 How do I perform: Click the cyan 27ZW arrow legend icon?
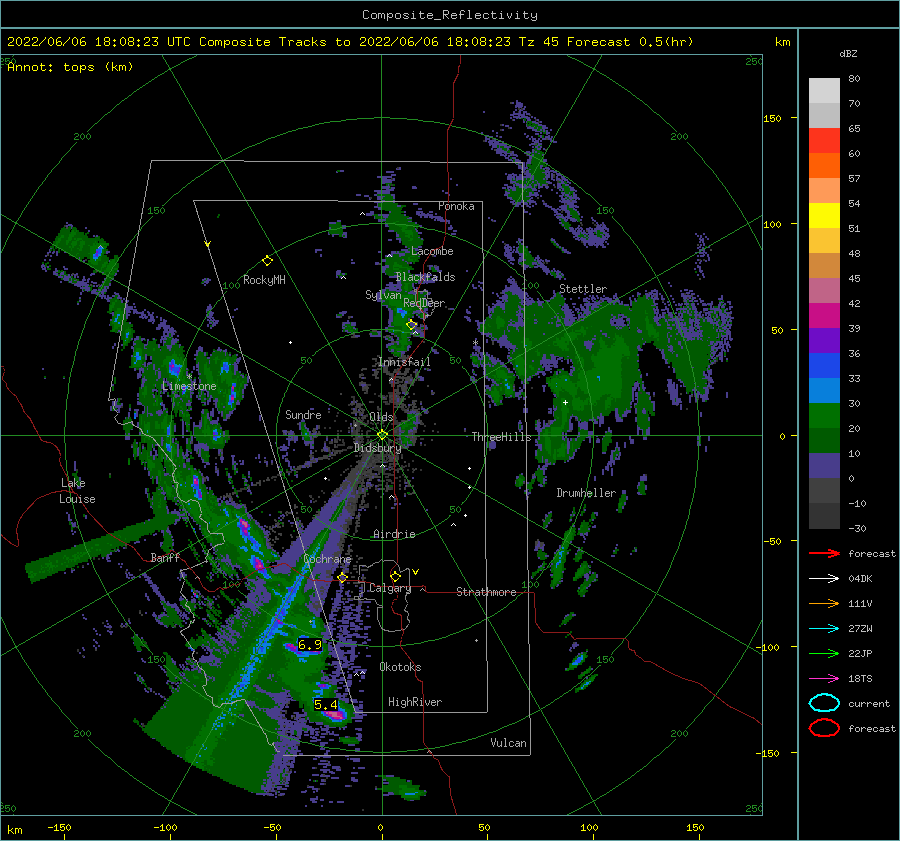point(824,629)
